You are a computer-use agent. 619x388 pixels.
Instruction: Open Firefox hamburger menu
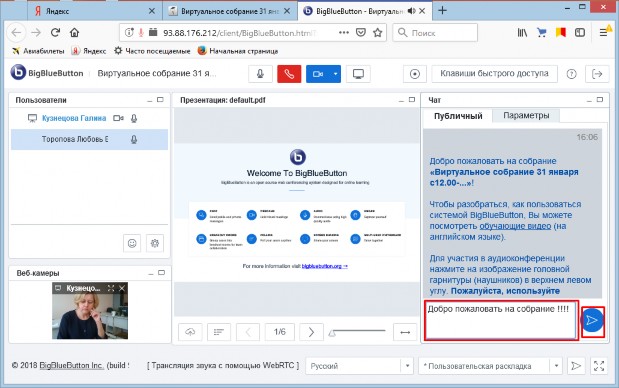click(604, 33)
